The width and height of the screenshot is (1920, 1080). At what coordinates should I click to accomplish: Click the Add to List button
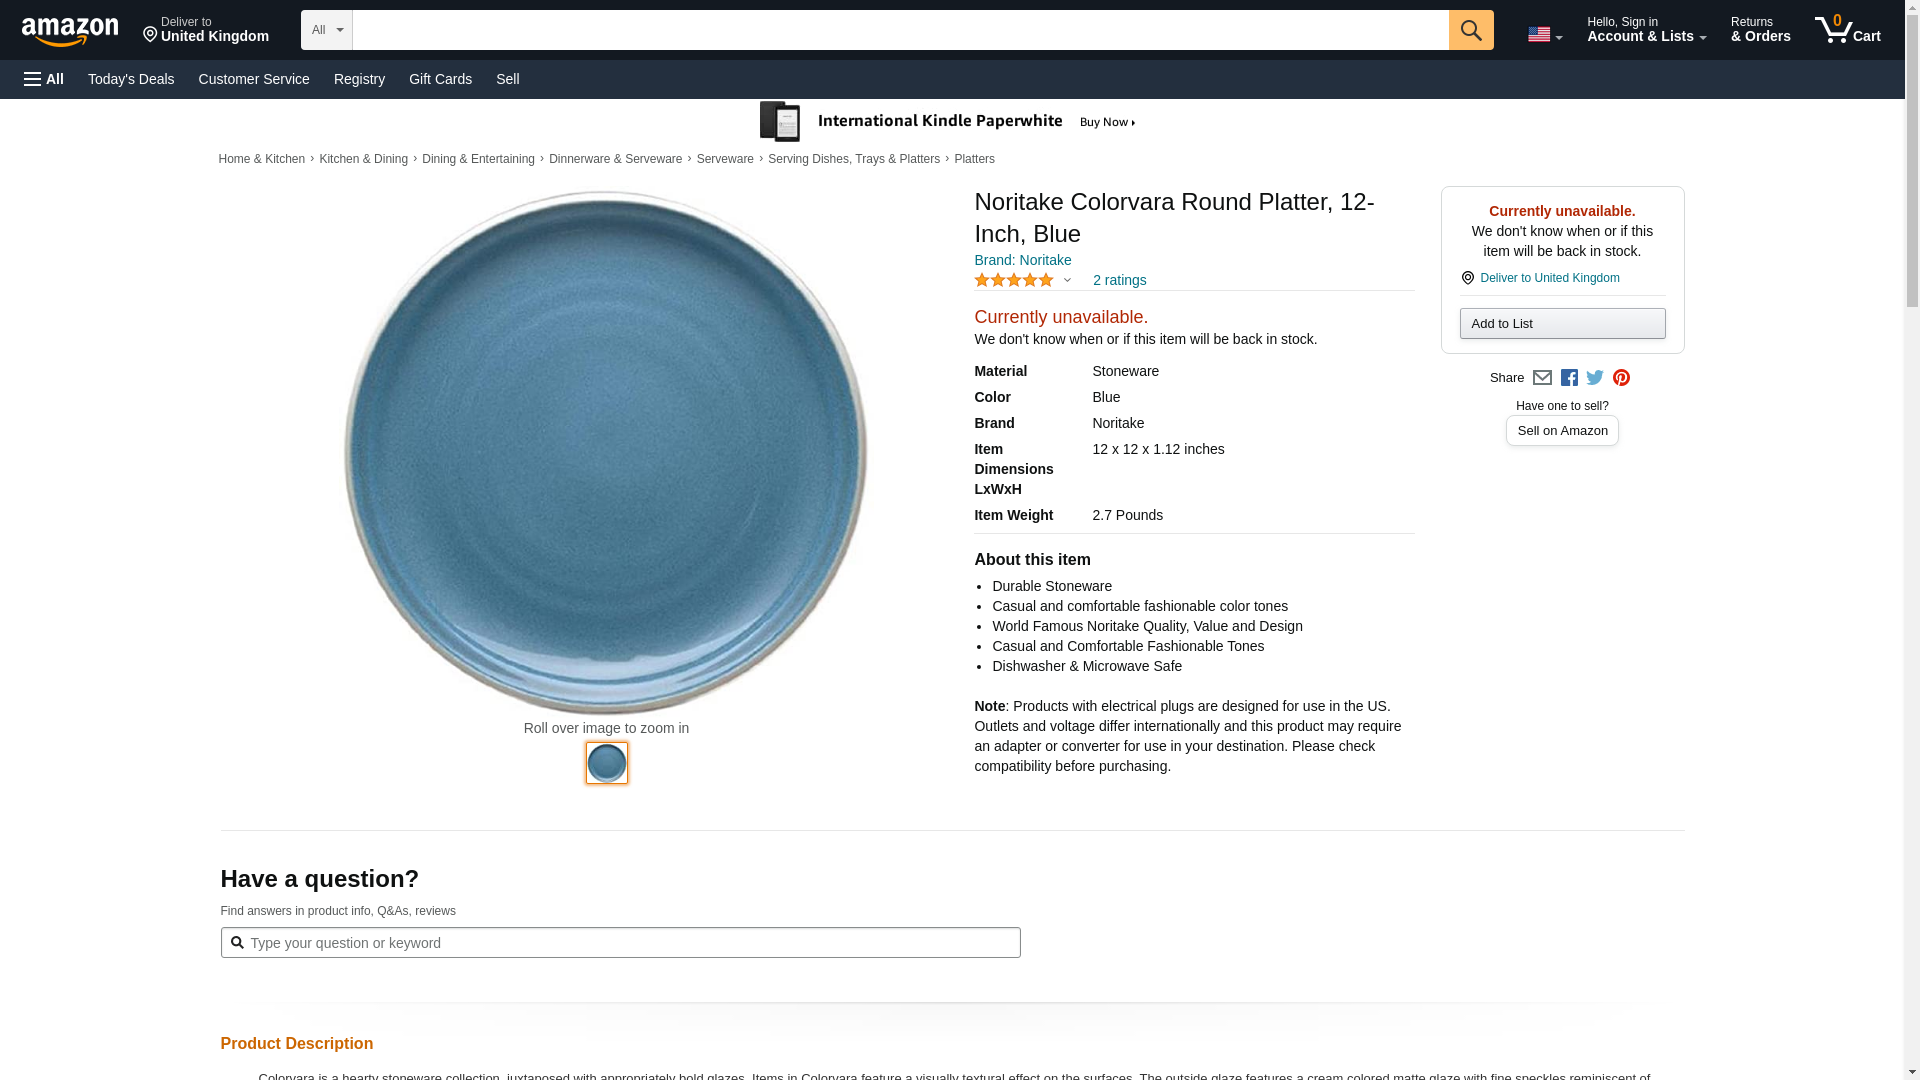pyautogui.click(x=1562, y=324)
